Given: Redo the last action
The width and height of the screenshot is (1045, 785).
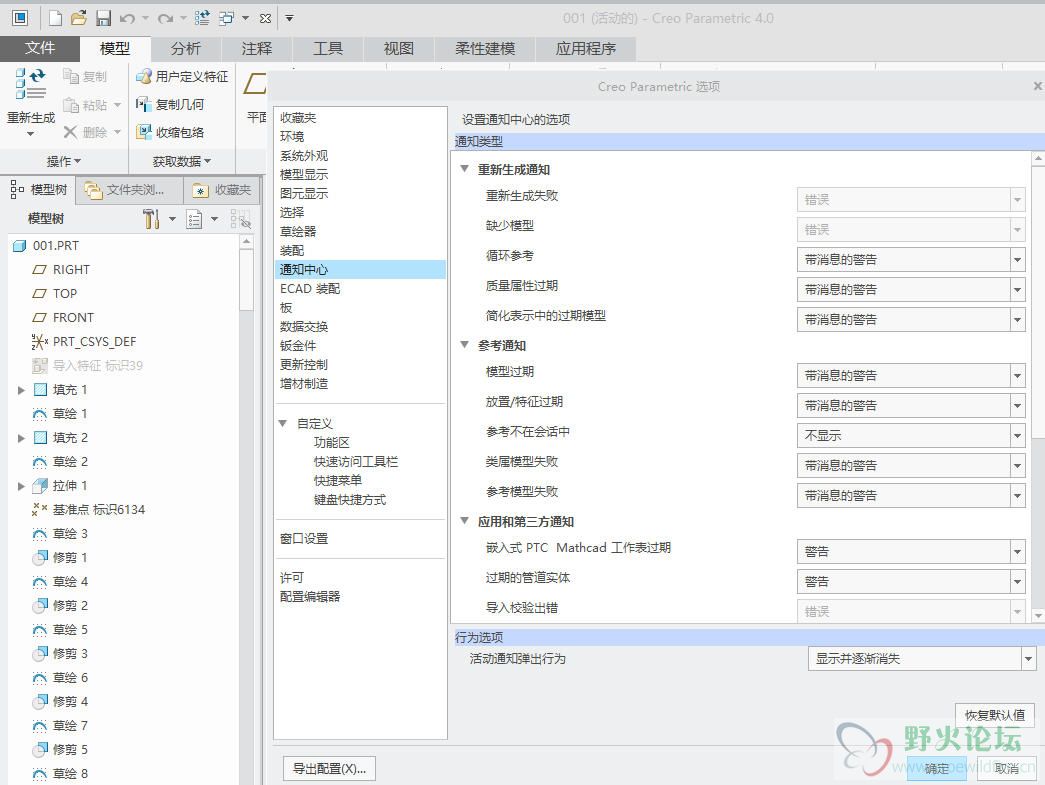Looking at the screenshot, I should point(165,19).
